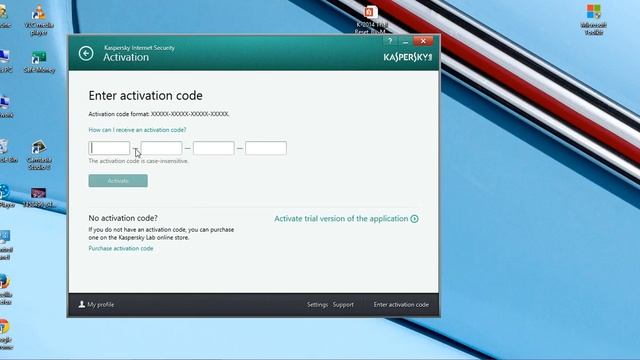Open the Purchase activation code link
Viewport: 640px width, 360px height.
tap(121, 248)
